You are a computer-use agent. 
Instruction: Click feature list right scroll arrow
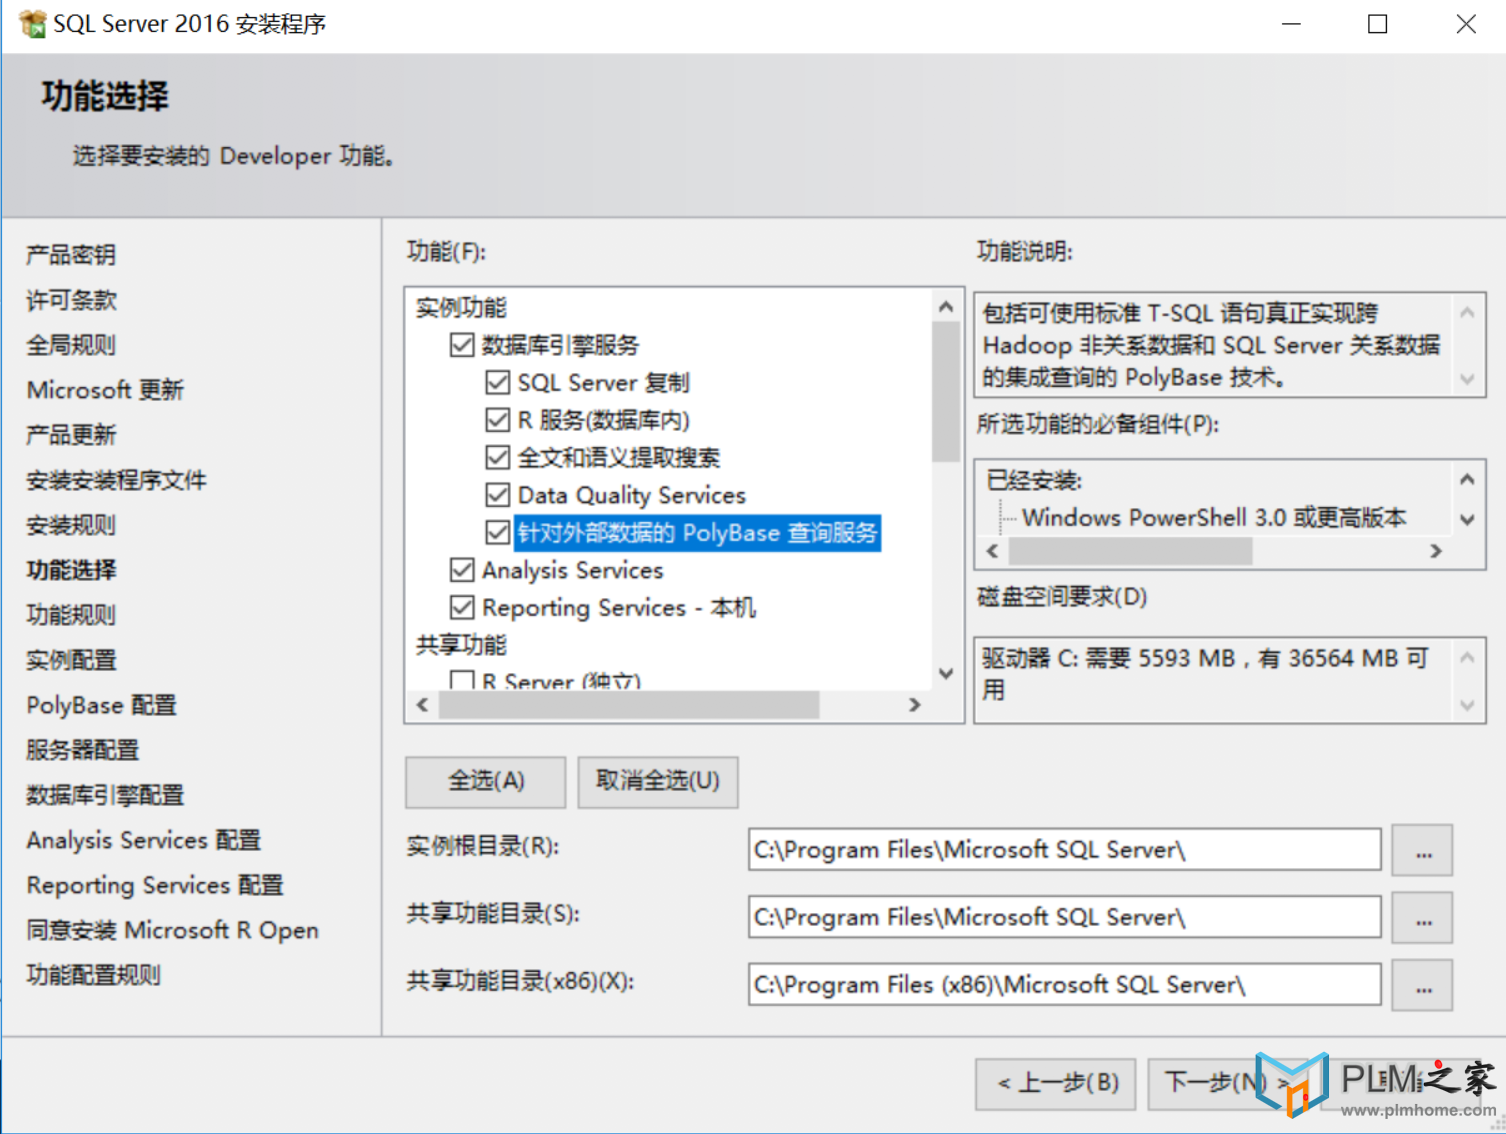click(914, 705)
